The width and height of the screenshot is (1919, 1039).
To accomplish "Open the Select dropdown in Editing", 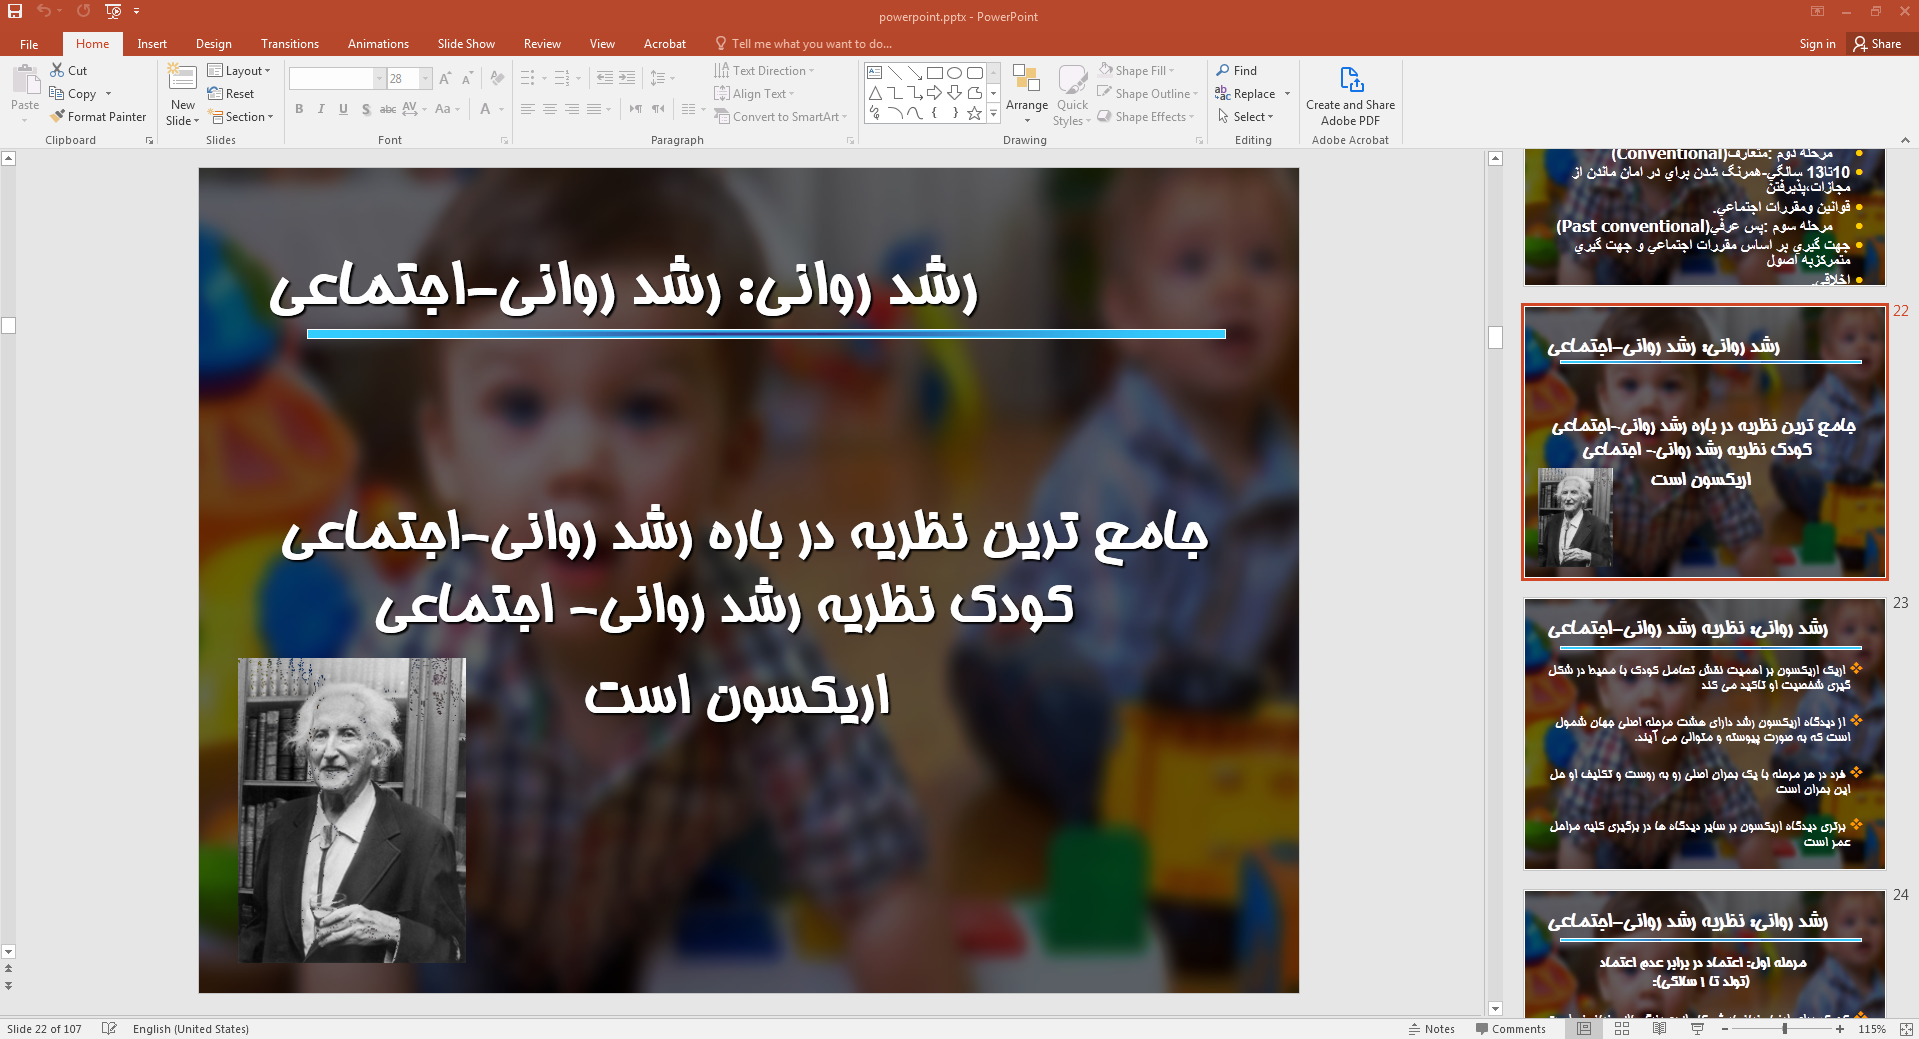I will tap(1246, 116).
